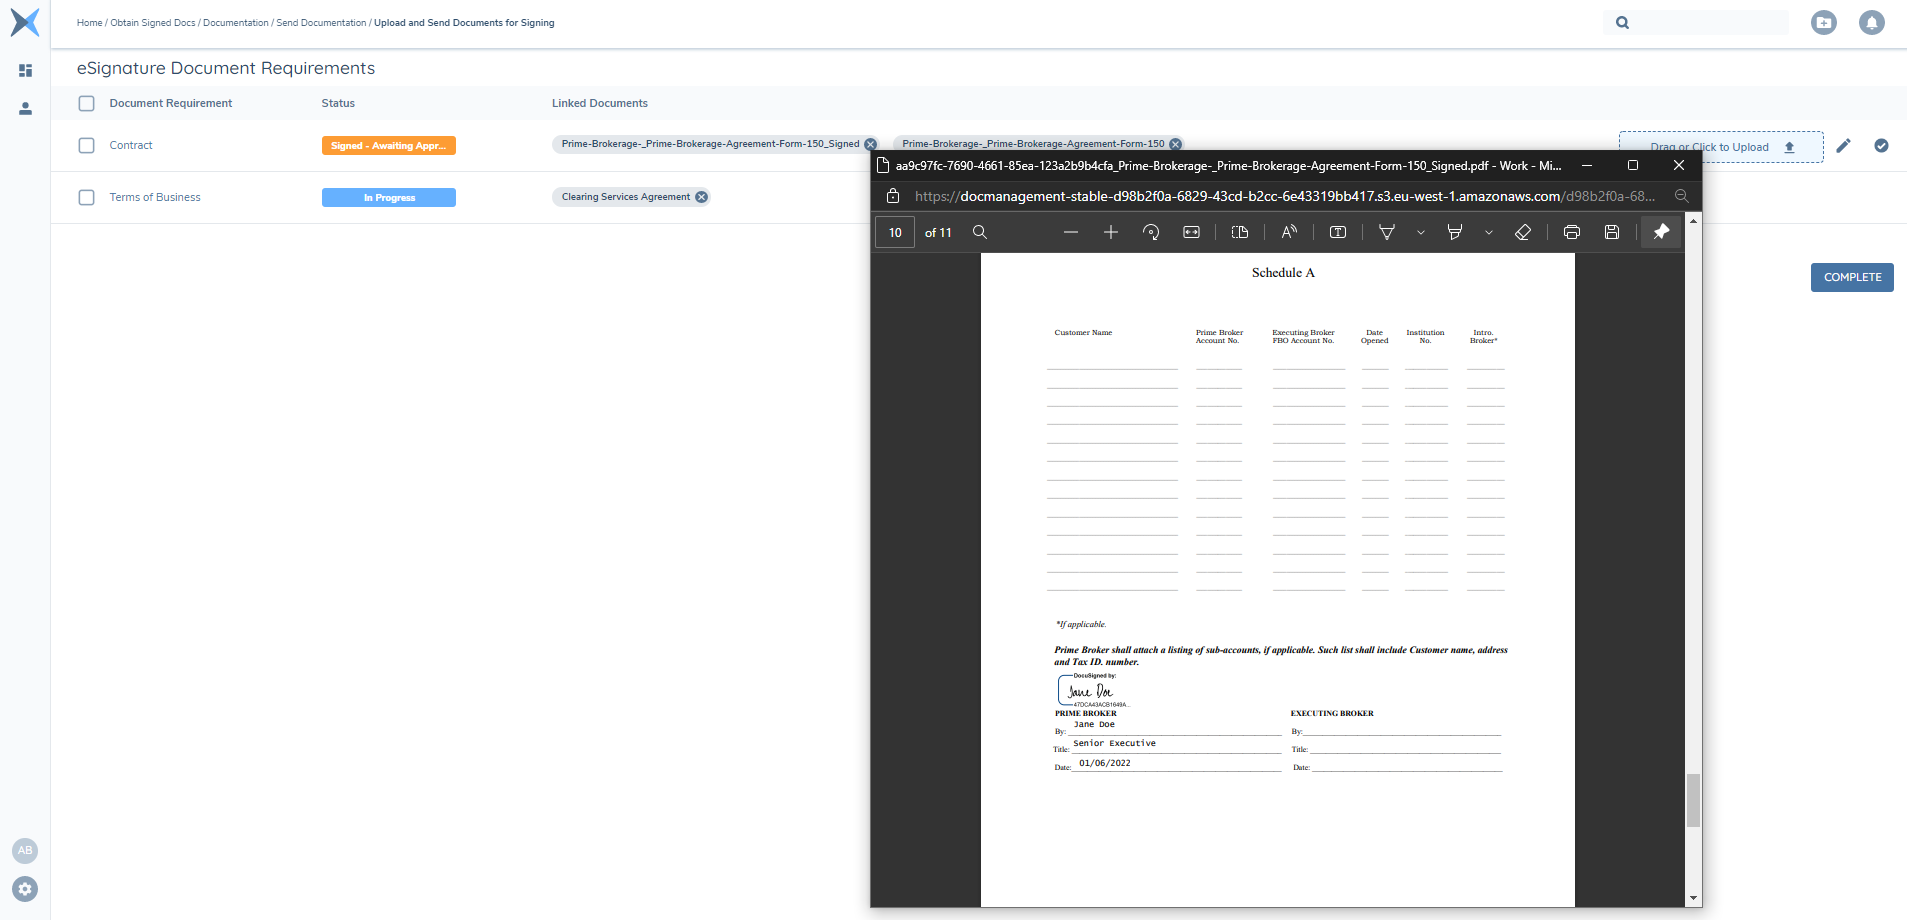Viewport: 1907px width, 920px height.
Task: Tick the Terms of Business checkbox
Action: 87,198
